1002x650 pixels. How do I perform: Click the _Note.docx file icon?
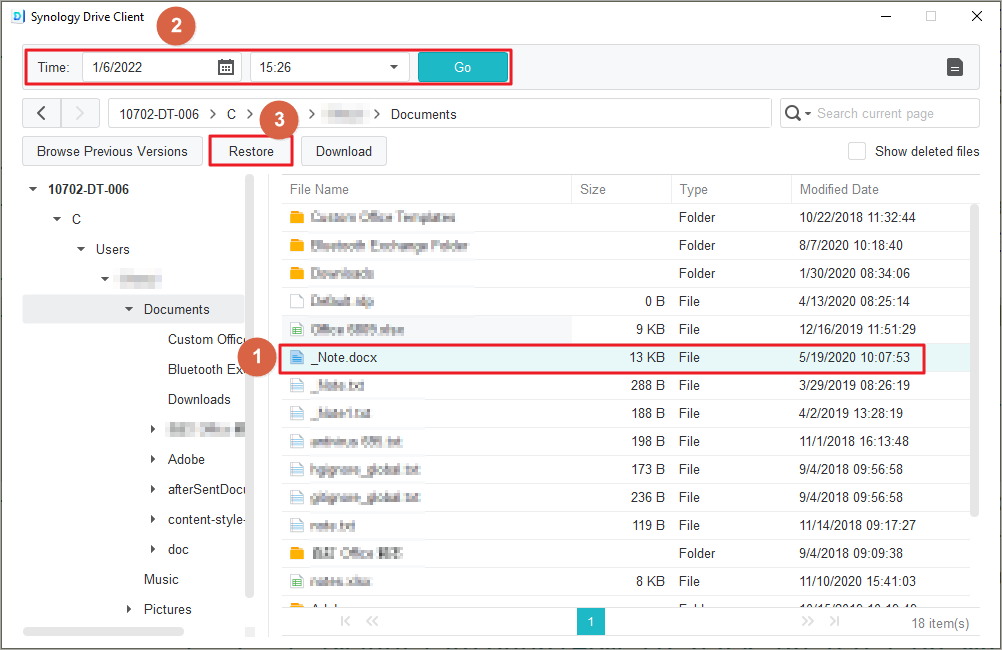[296, 357]
